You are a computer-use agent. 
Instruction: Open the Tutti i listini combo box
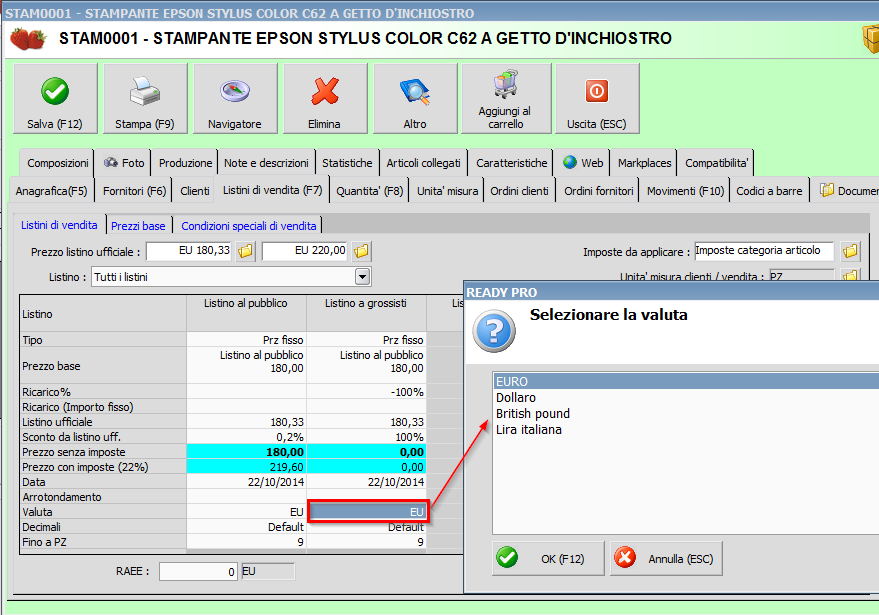tap(231, 277)
